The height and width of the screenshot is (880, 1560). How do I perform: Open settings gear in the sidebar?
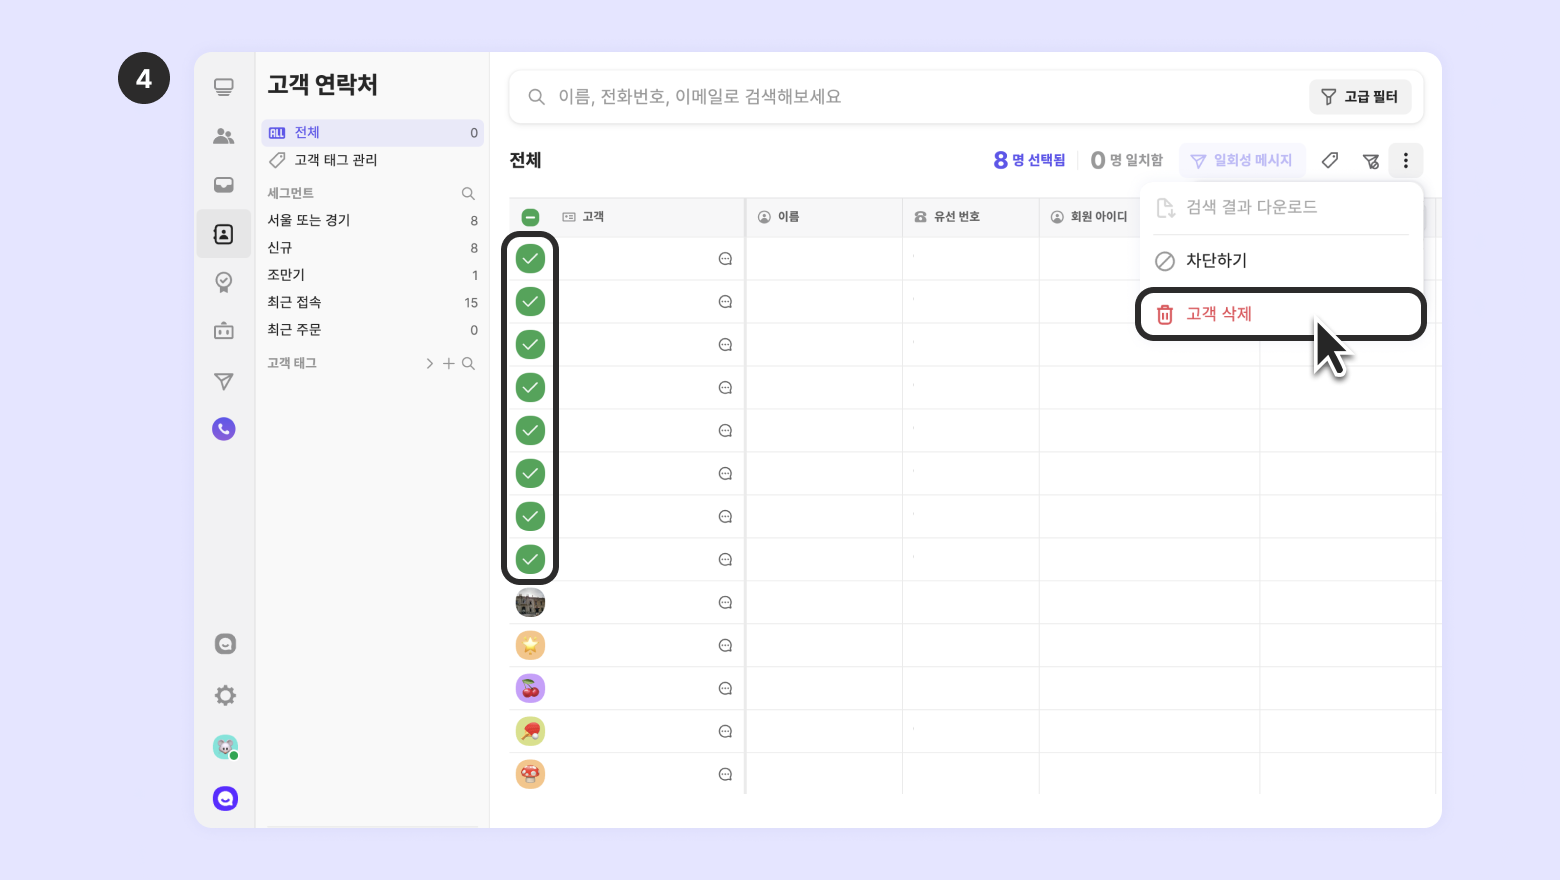click(x=225, y=695)
